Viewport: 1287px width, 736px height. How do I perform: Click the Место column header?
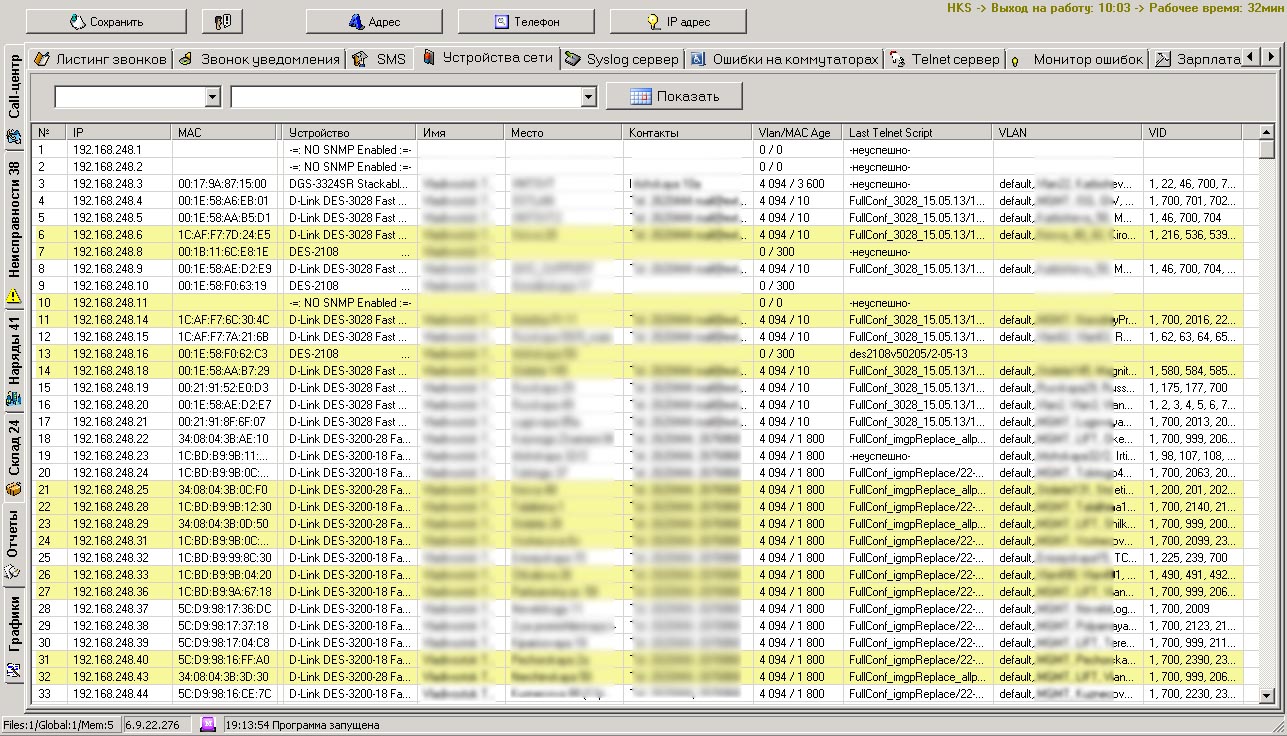pyautogui.click(x=565, y=132)
